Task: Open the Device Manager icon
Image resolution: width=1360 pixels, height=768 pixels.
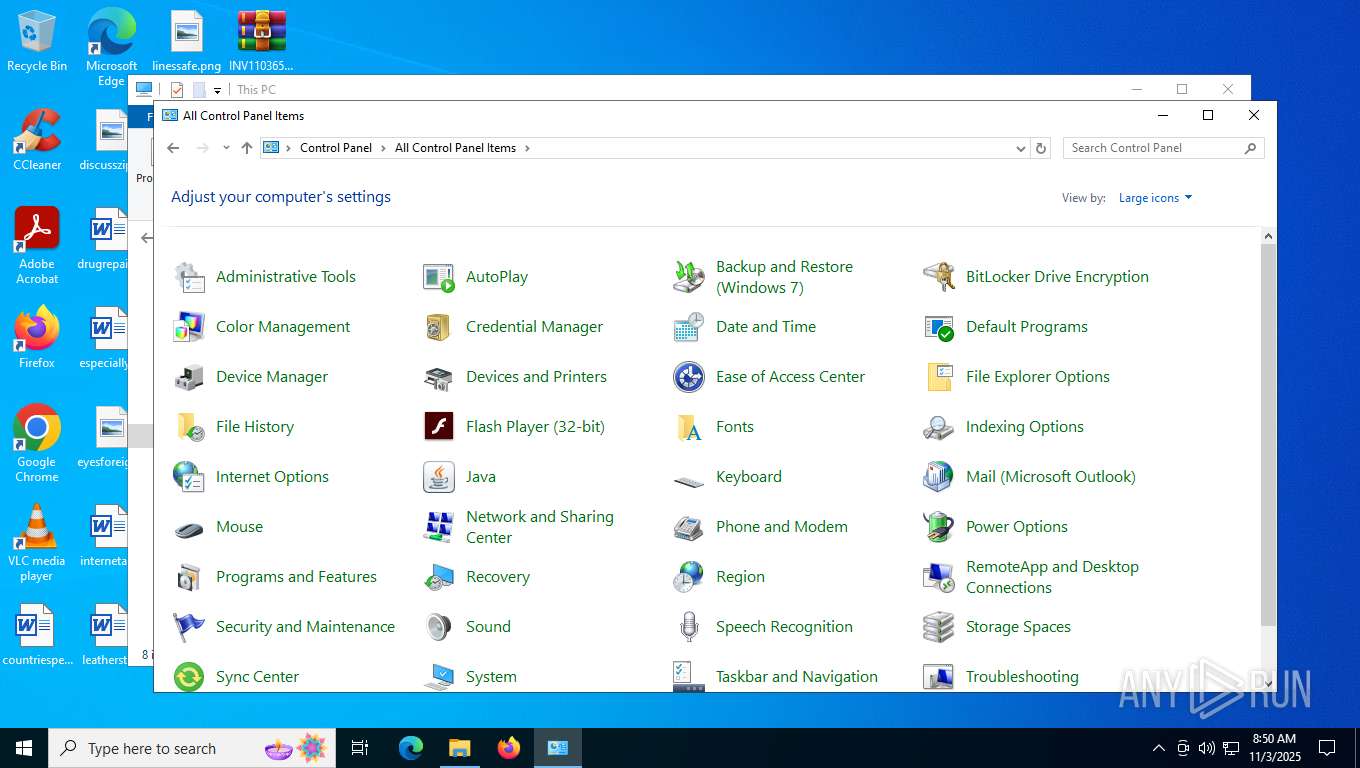Action: [189, 377]
